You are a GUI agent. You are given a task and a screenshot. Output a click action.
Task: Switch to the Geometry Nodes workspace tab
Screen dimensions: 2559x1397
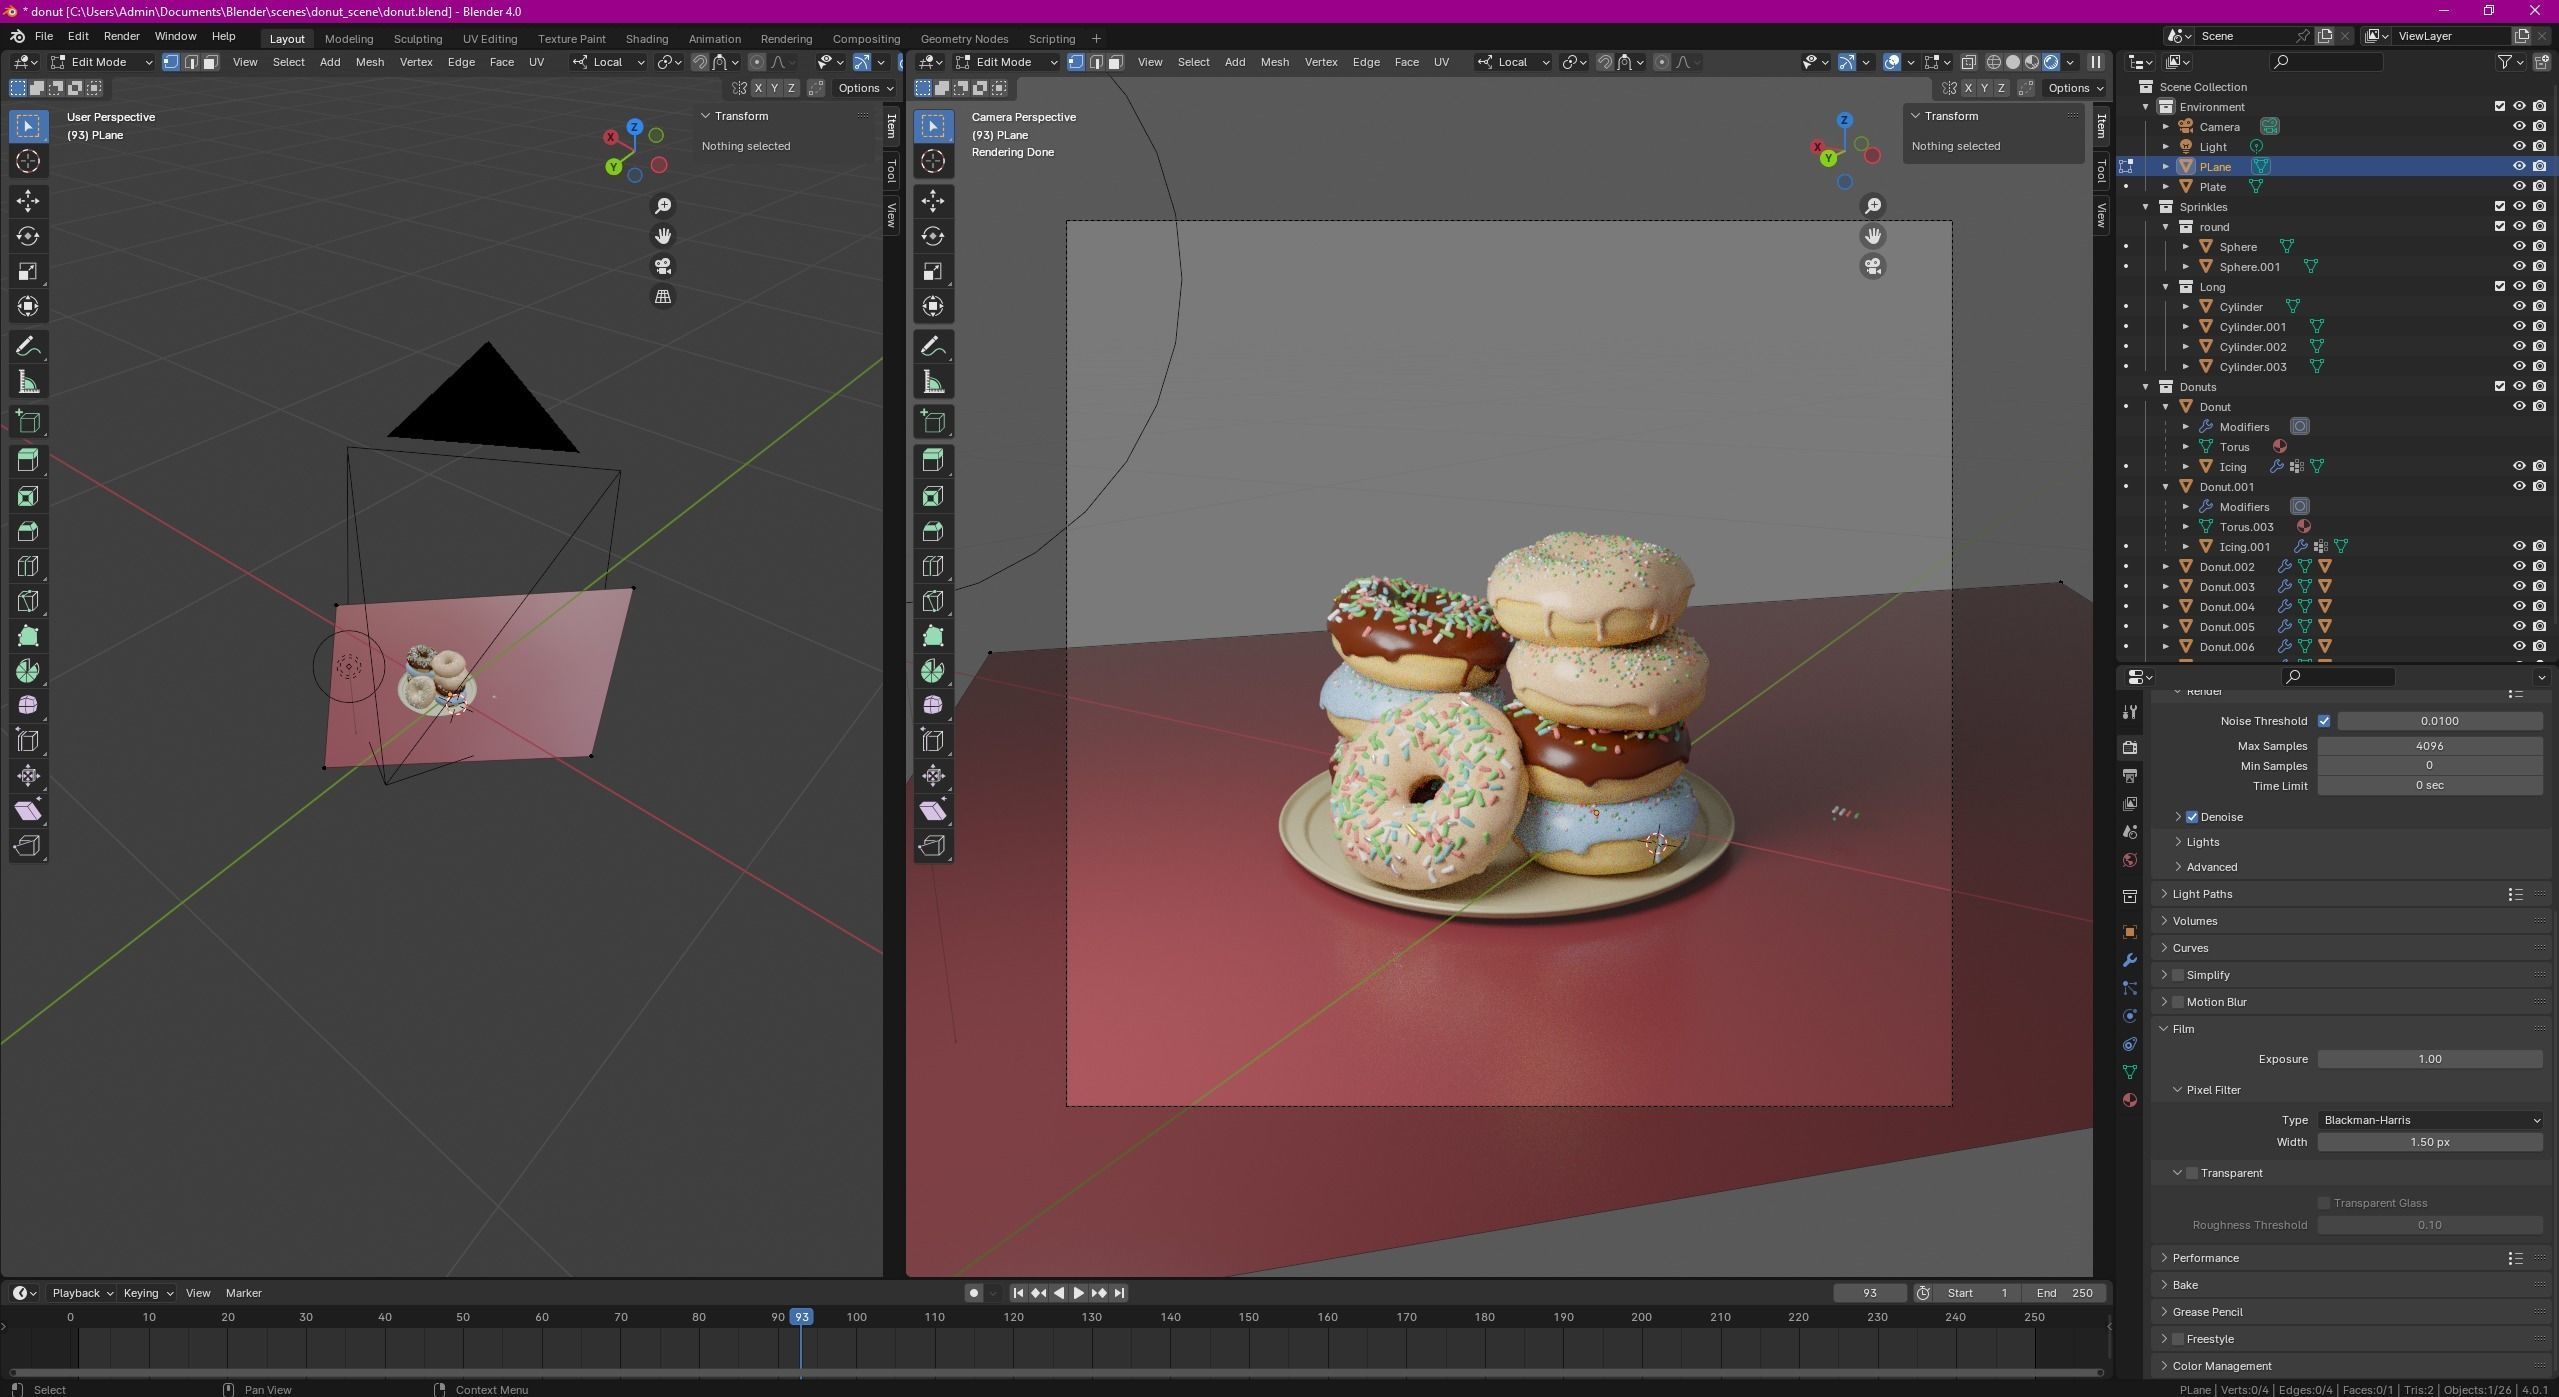964,39
